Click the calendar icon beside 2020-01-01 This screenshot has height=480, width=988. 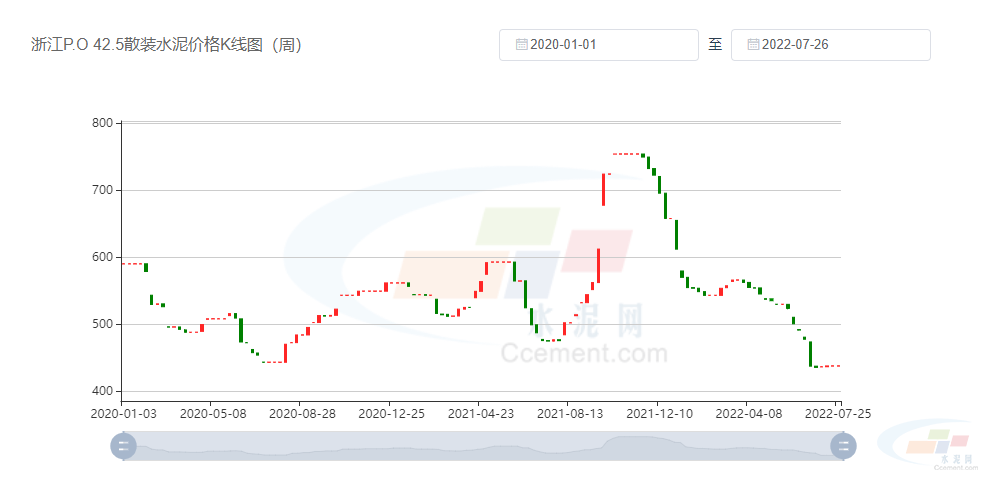(521, 44)
